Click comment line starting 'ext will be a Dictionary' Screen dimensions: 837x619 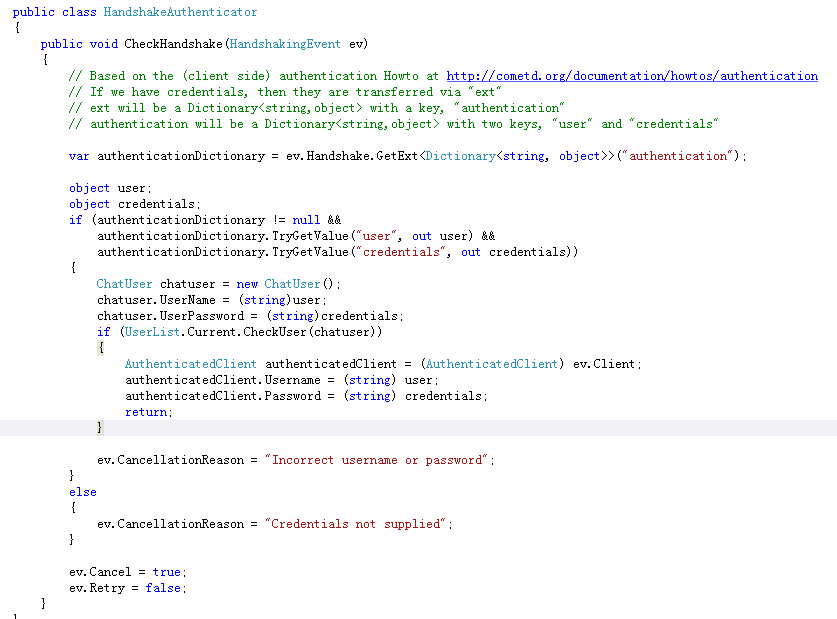tap(317, 108)
